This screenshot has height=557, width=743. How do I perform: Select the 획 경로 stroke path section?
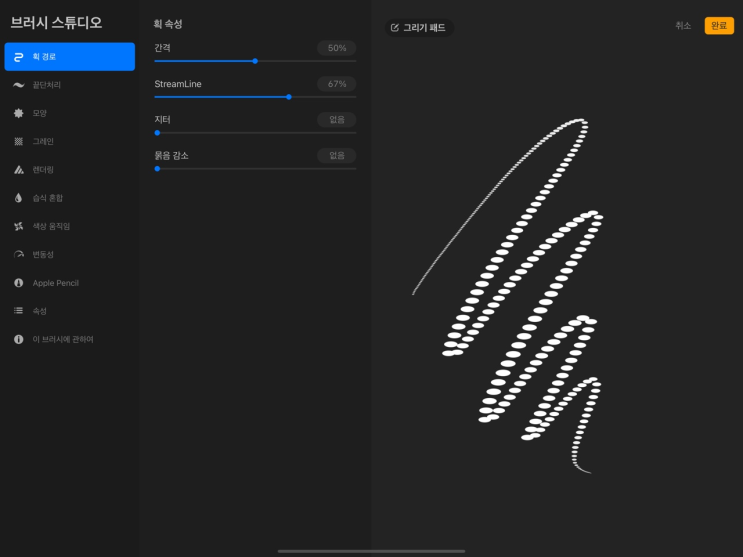pyautogui.click(x=70, y=56)
